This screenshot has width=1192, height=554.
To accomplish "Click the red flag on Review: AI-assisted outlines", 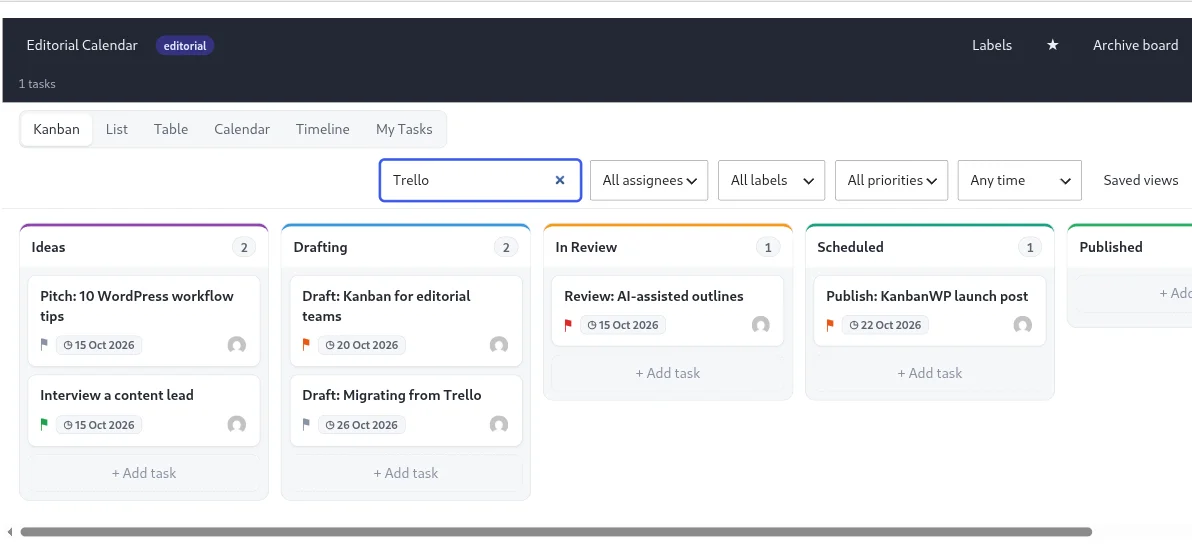I will click(x=568, y=324).
